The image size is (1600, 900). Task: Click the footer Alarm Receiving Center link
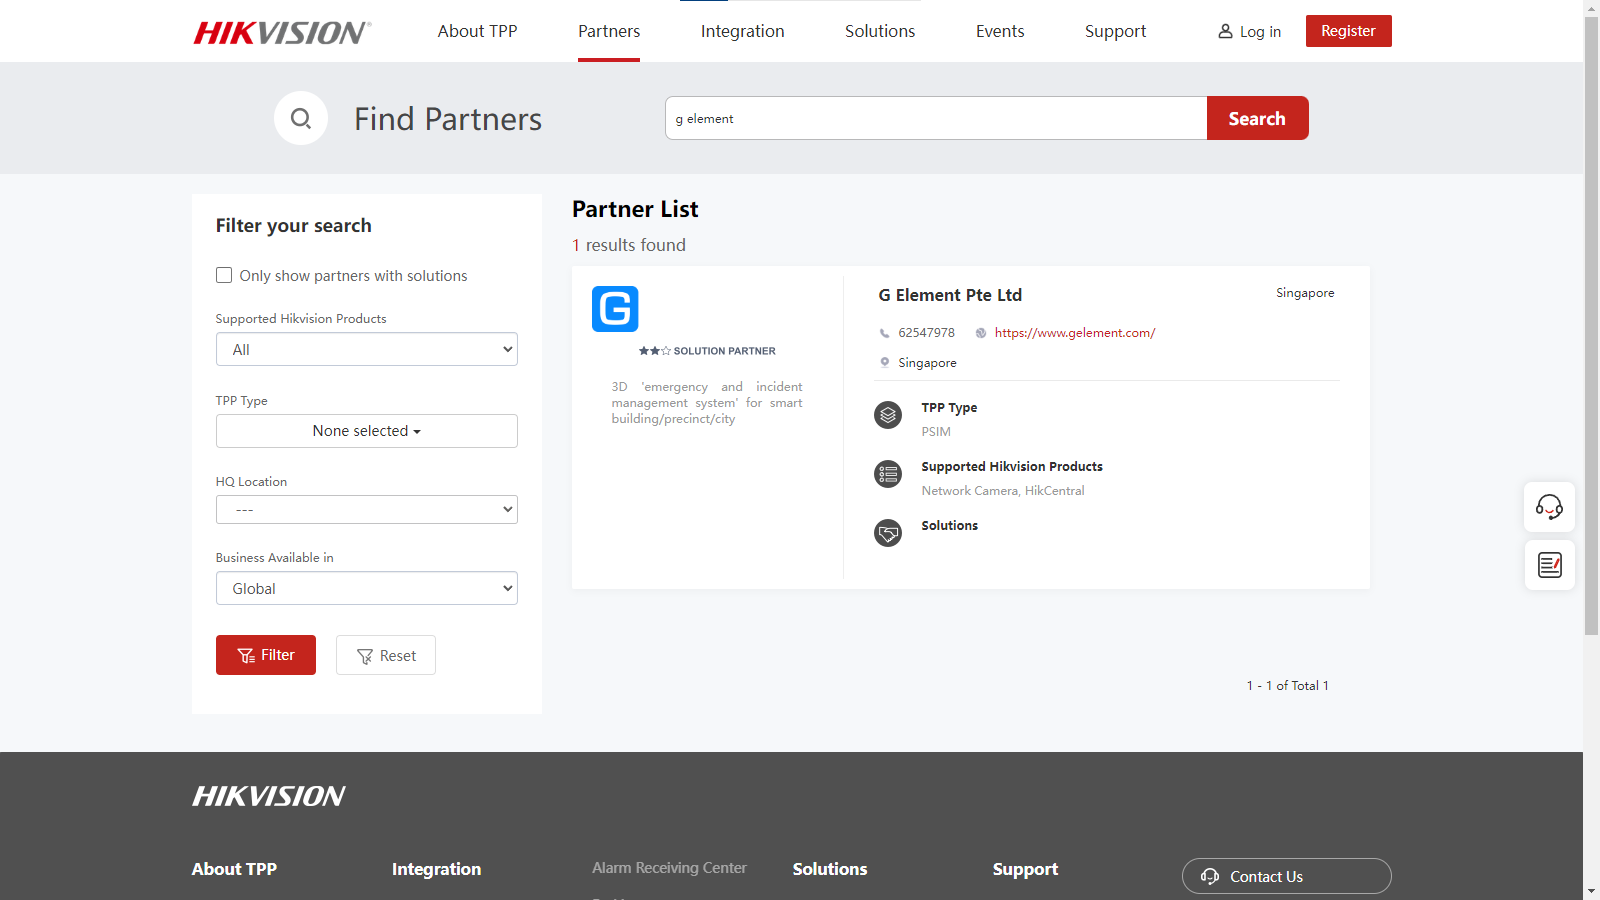click(669, 868)
